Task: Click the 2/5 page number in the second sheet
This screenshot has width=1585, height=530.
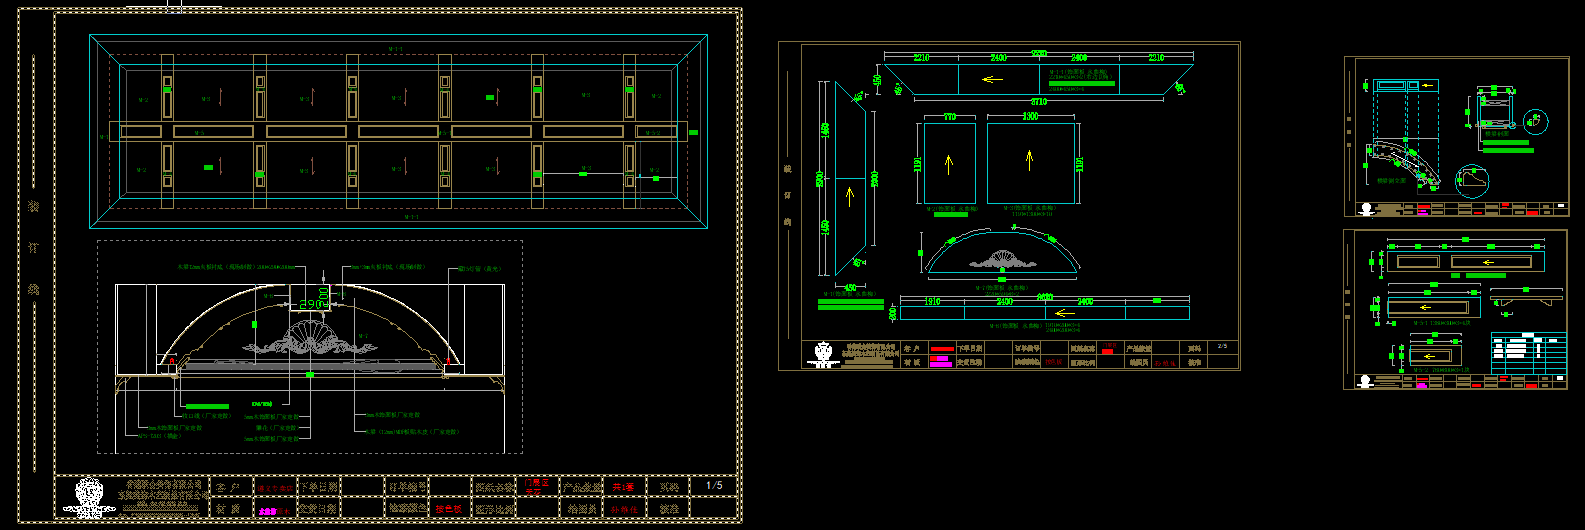Action: pyautogui.click(x=1221, y=347)
